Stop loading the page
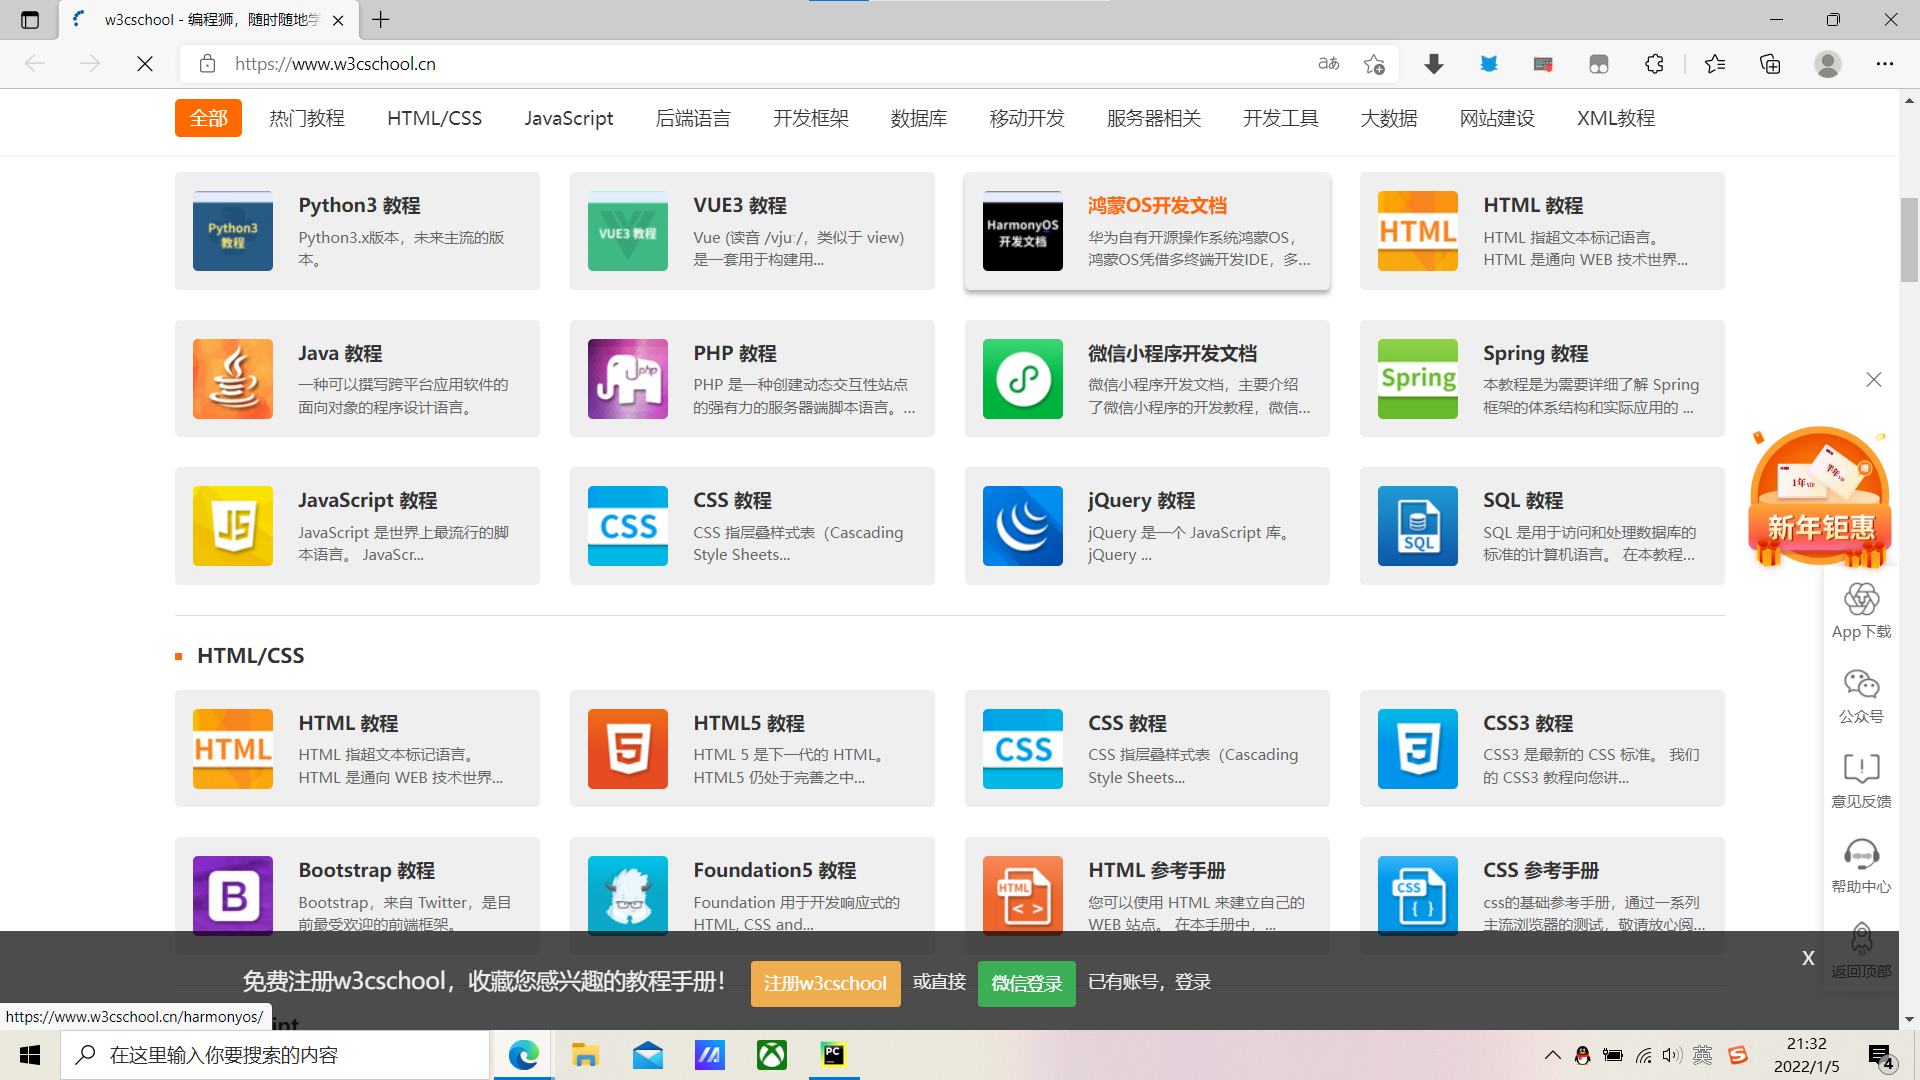Screen dimensions: 1920x1080 [x=145, y=64]
